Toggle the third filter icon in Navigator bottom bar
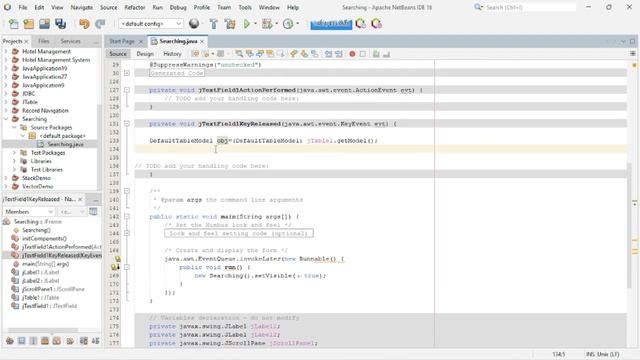Image resolution: width=640 pixels, height=360 pixels. coord(33,341)
